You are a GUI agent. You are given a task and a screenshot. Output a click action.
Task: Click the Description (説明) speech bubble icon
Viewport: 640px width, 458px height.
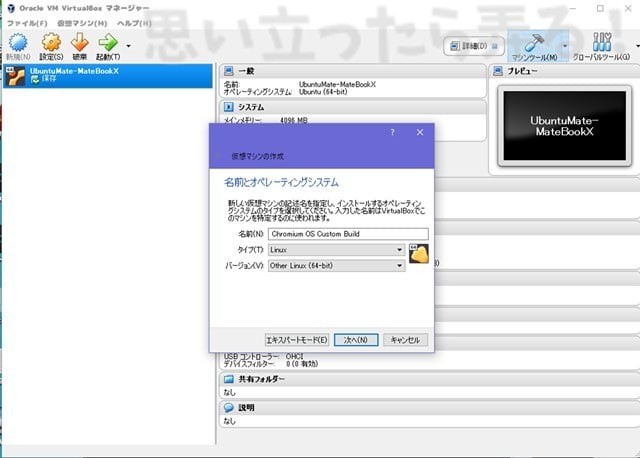point(229,407)
